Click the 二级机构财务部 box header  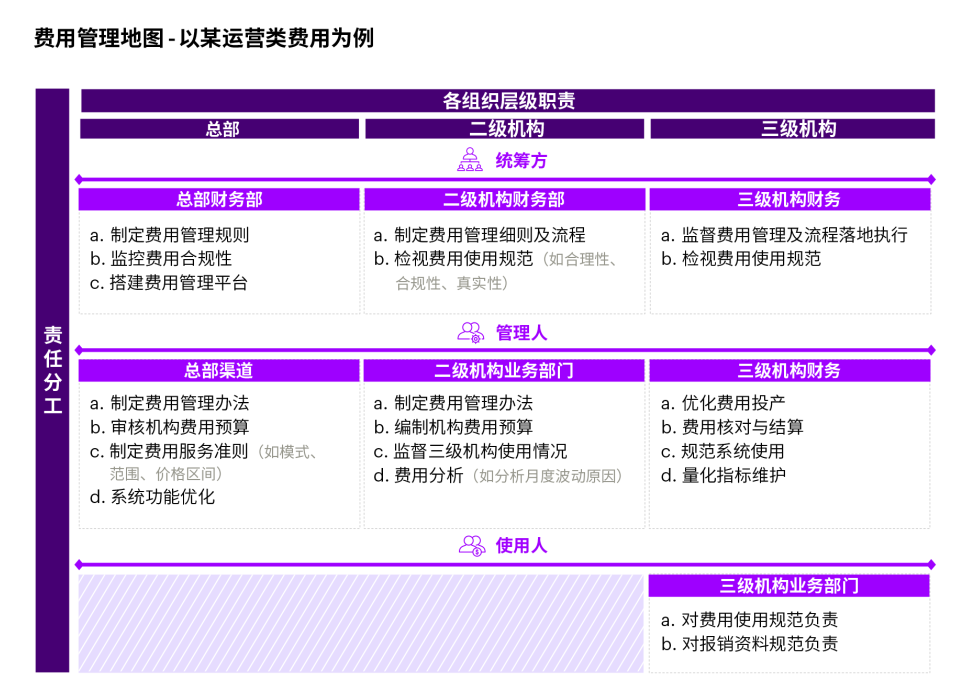coord(504,199)
